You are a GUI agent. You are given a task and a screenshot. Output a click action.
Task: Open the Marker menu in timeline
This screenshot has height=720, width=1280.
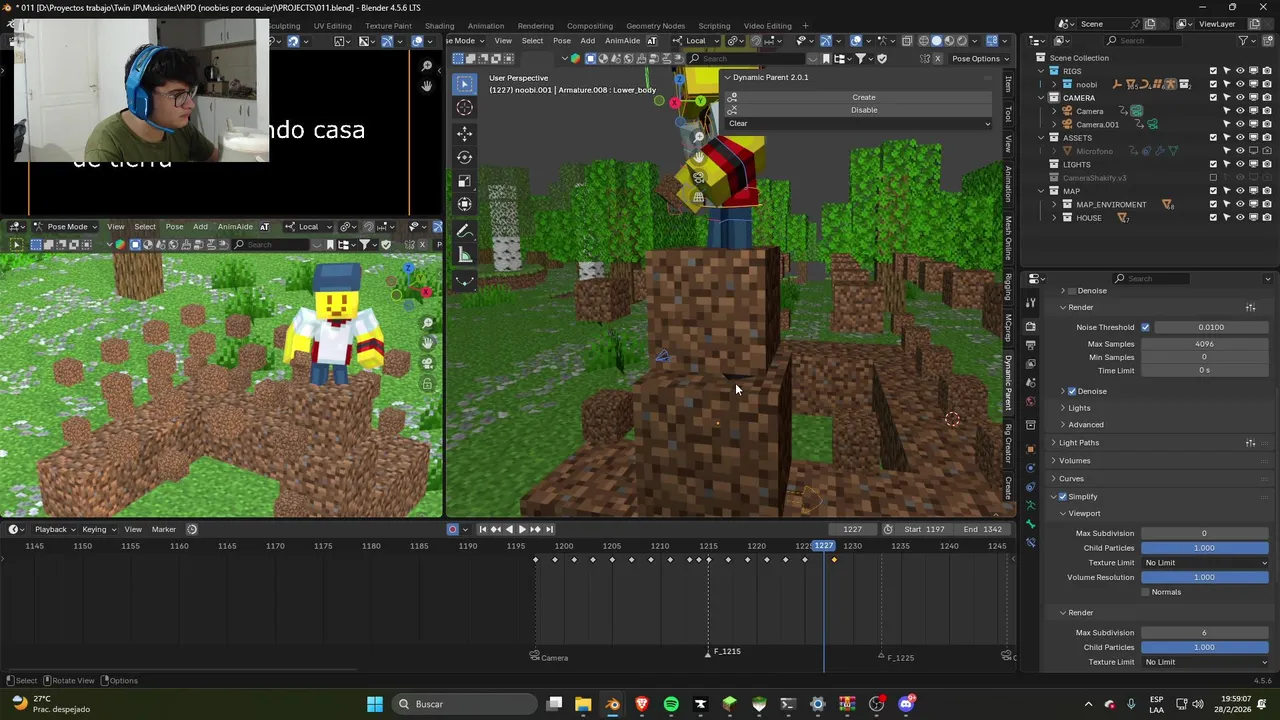pyautogui.click(x=164, y=529)
